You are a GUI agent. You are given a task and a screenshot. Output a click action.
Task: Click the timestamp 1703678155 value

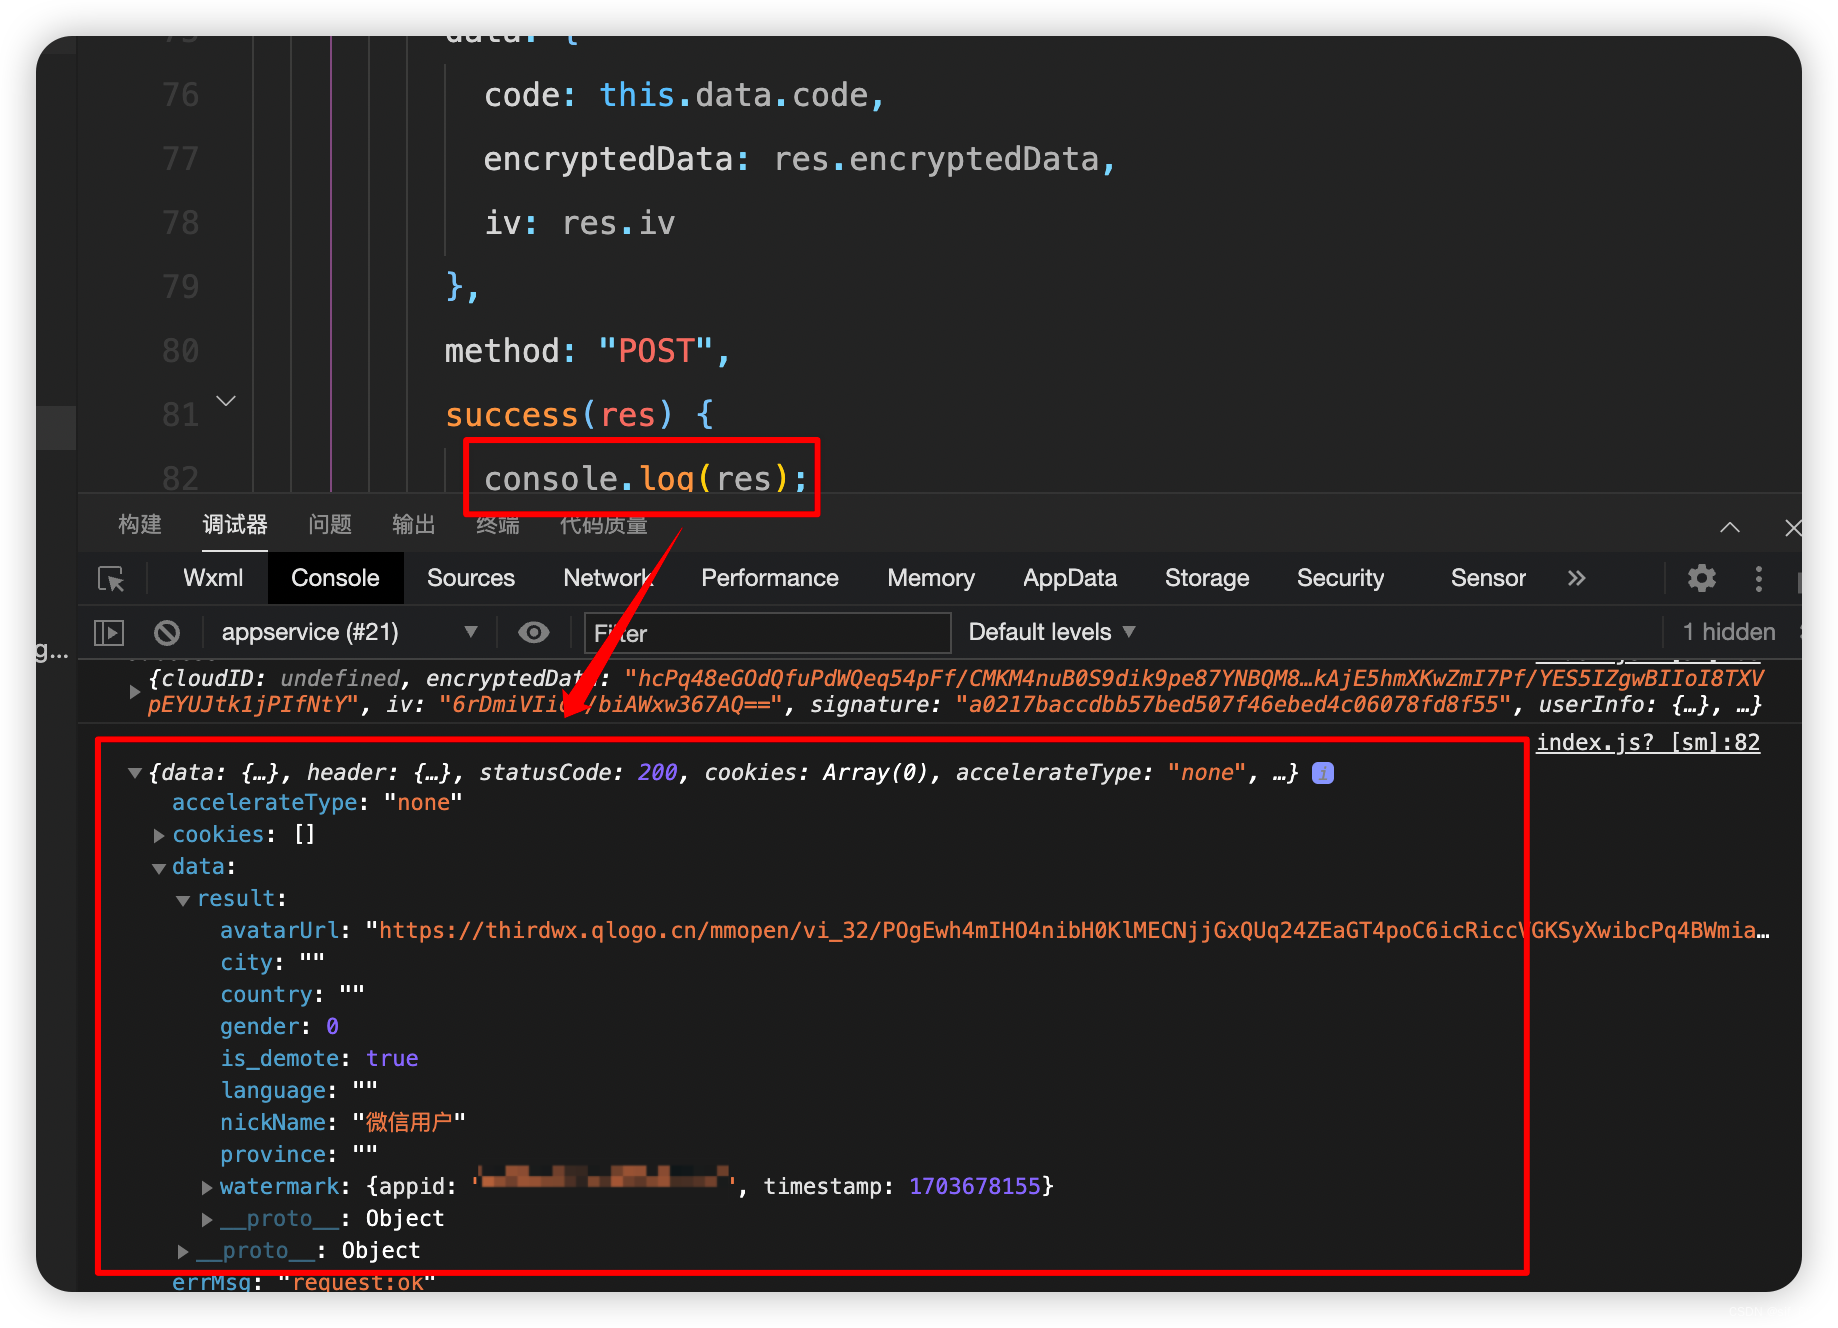(x=975, y=1187)
